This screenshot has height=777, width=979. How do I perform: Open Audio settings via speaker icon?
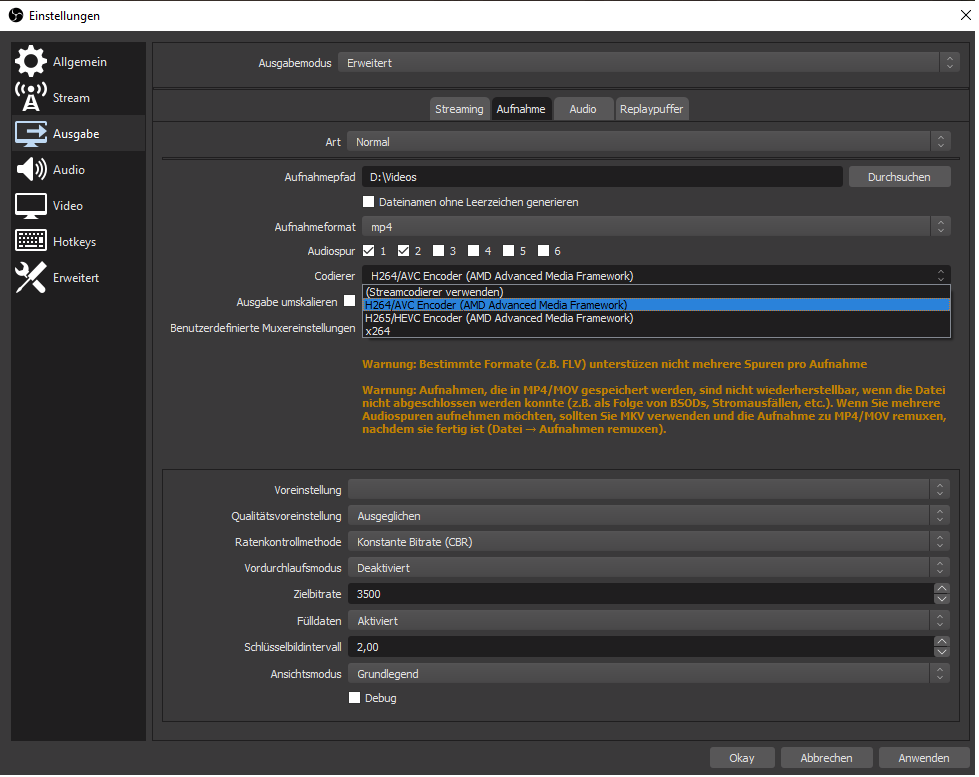(31, 169)
